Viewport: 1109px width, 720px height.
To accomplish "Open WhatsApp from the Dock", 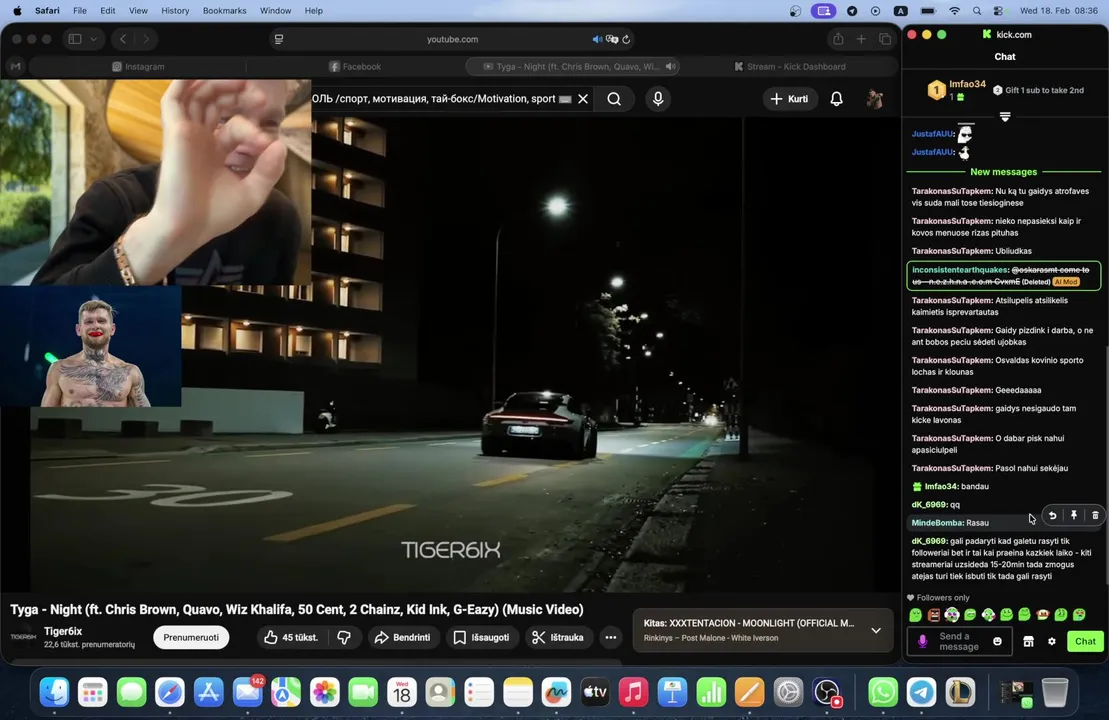I will tap(883, 692).
